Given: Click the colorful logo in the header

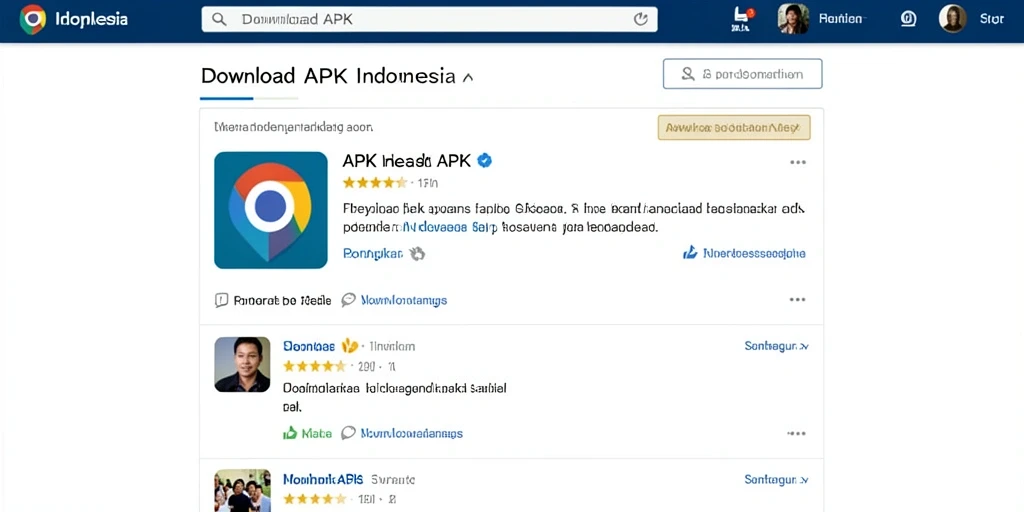Looking at the screenshot, I should (33, 19).
